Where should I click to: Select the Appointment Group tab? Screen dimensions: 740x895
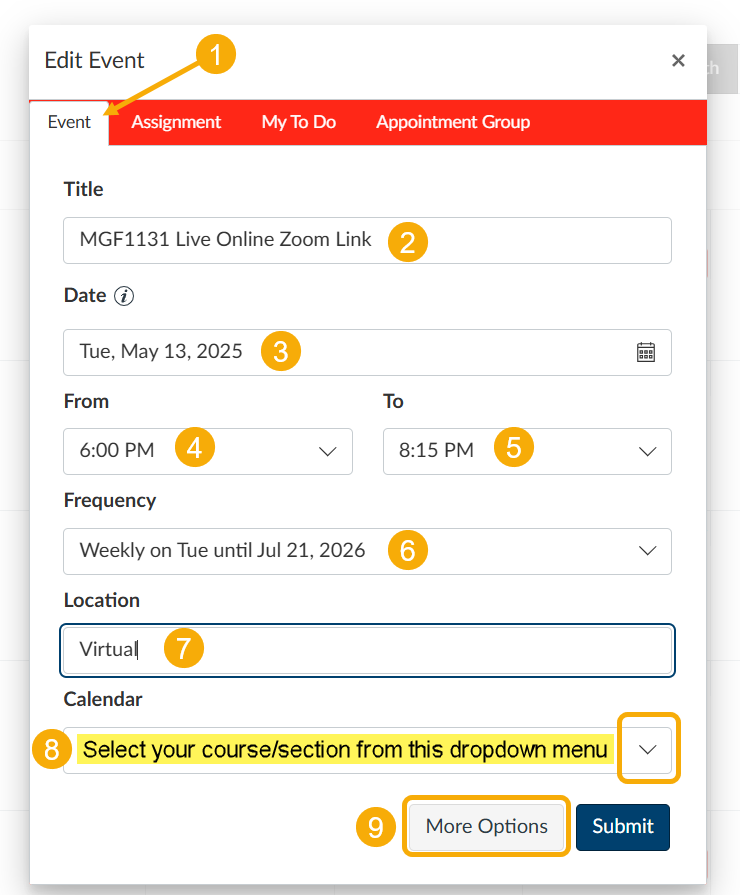coord(453,122)
